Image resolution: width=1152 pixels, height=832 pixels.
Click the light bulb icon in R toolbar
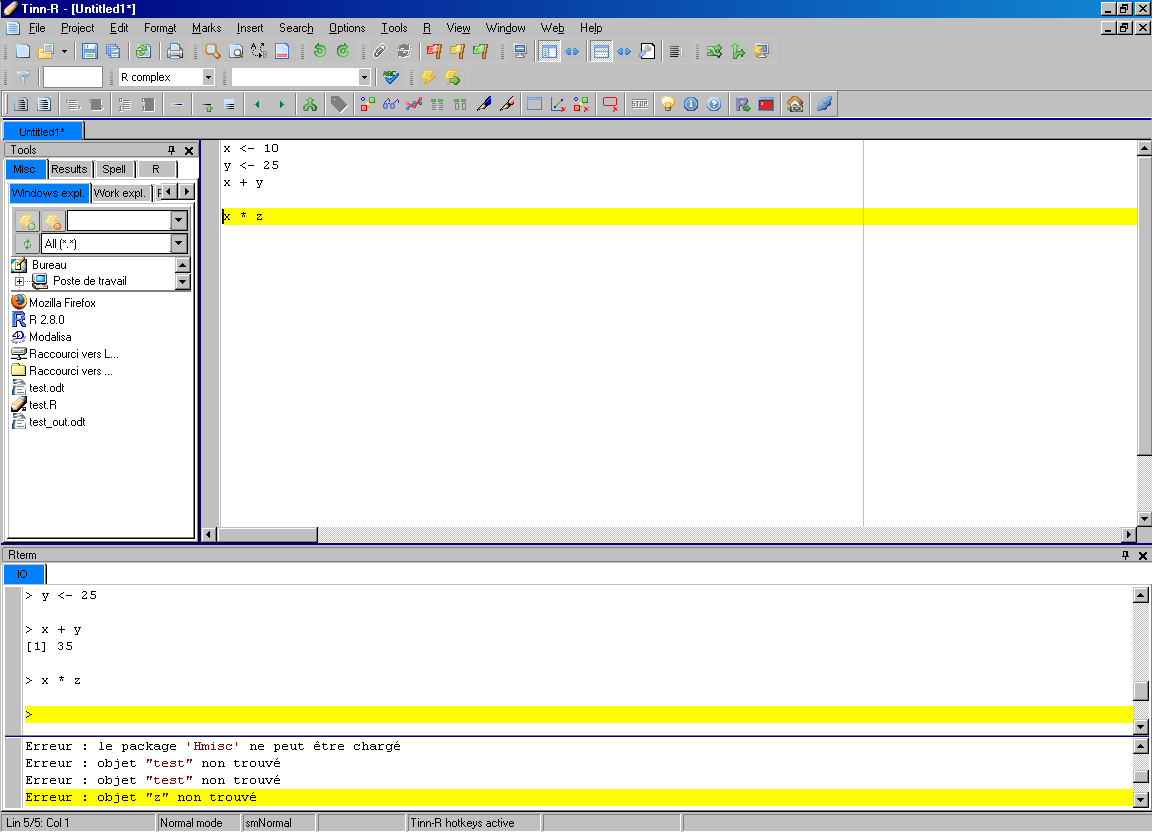(667, 104)
